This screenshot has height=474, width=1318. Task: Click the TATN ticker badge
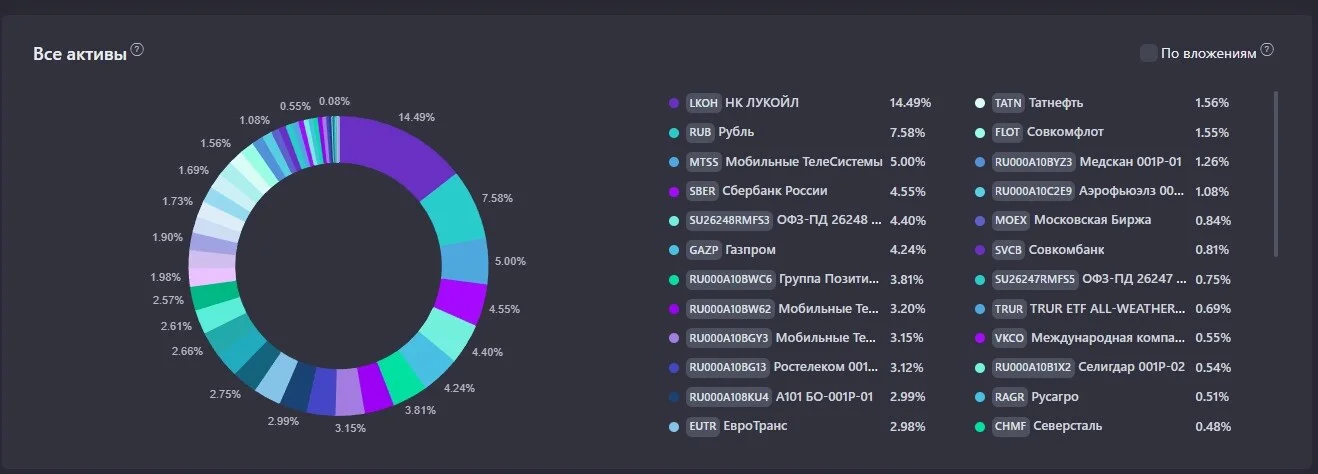(1009, 103)
